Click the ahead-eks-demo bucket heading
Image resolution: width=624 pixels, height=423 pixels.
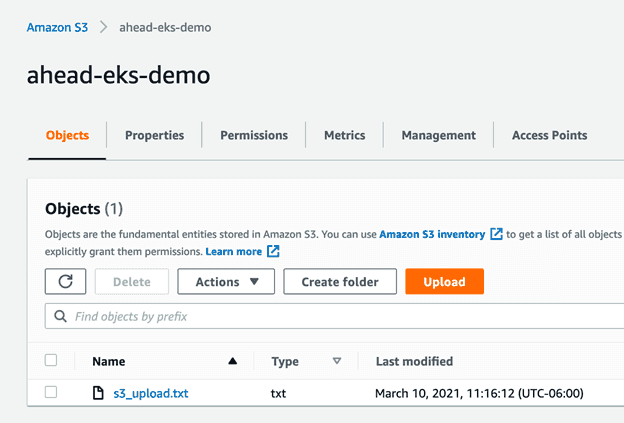tap(118, 74)
